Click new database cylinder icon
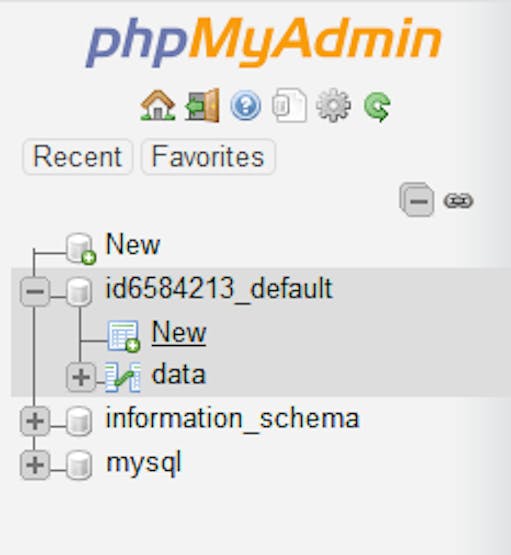The height and width of the screenshot is (555, 511). (81, 248)
